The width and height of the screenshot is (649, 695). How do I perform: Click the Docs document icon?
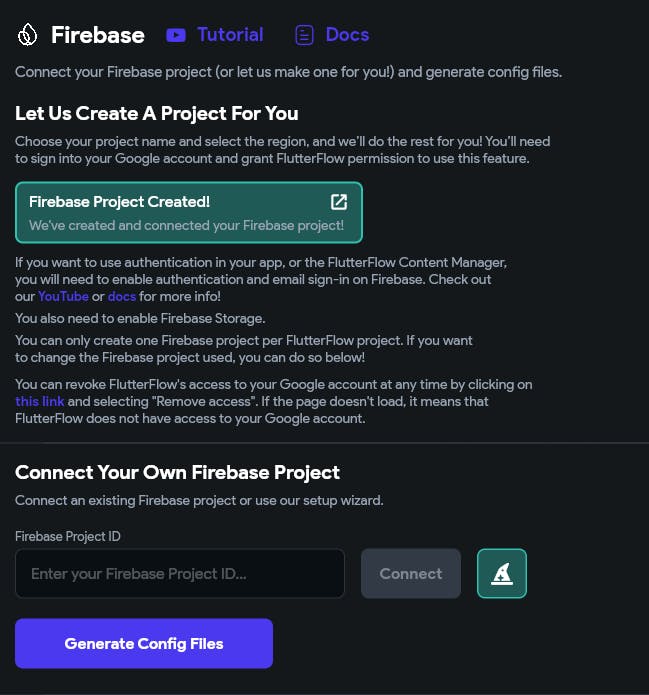(304, 35)
